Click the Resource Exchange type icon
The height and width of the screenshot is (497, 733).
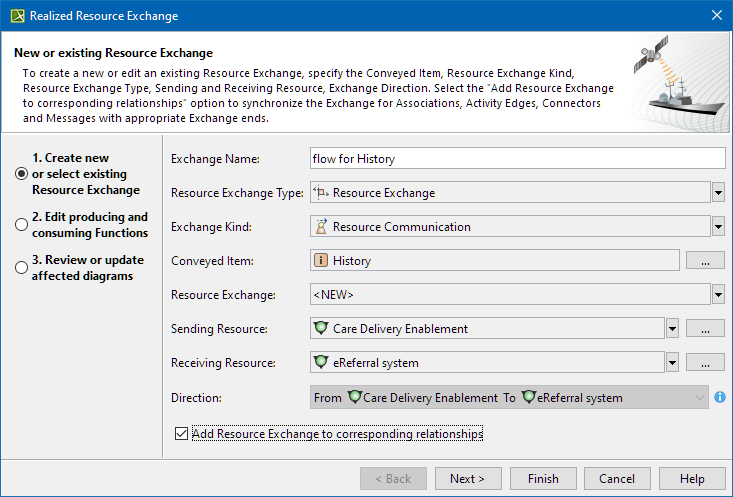click(321, 193)
